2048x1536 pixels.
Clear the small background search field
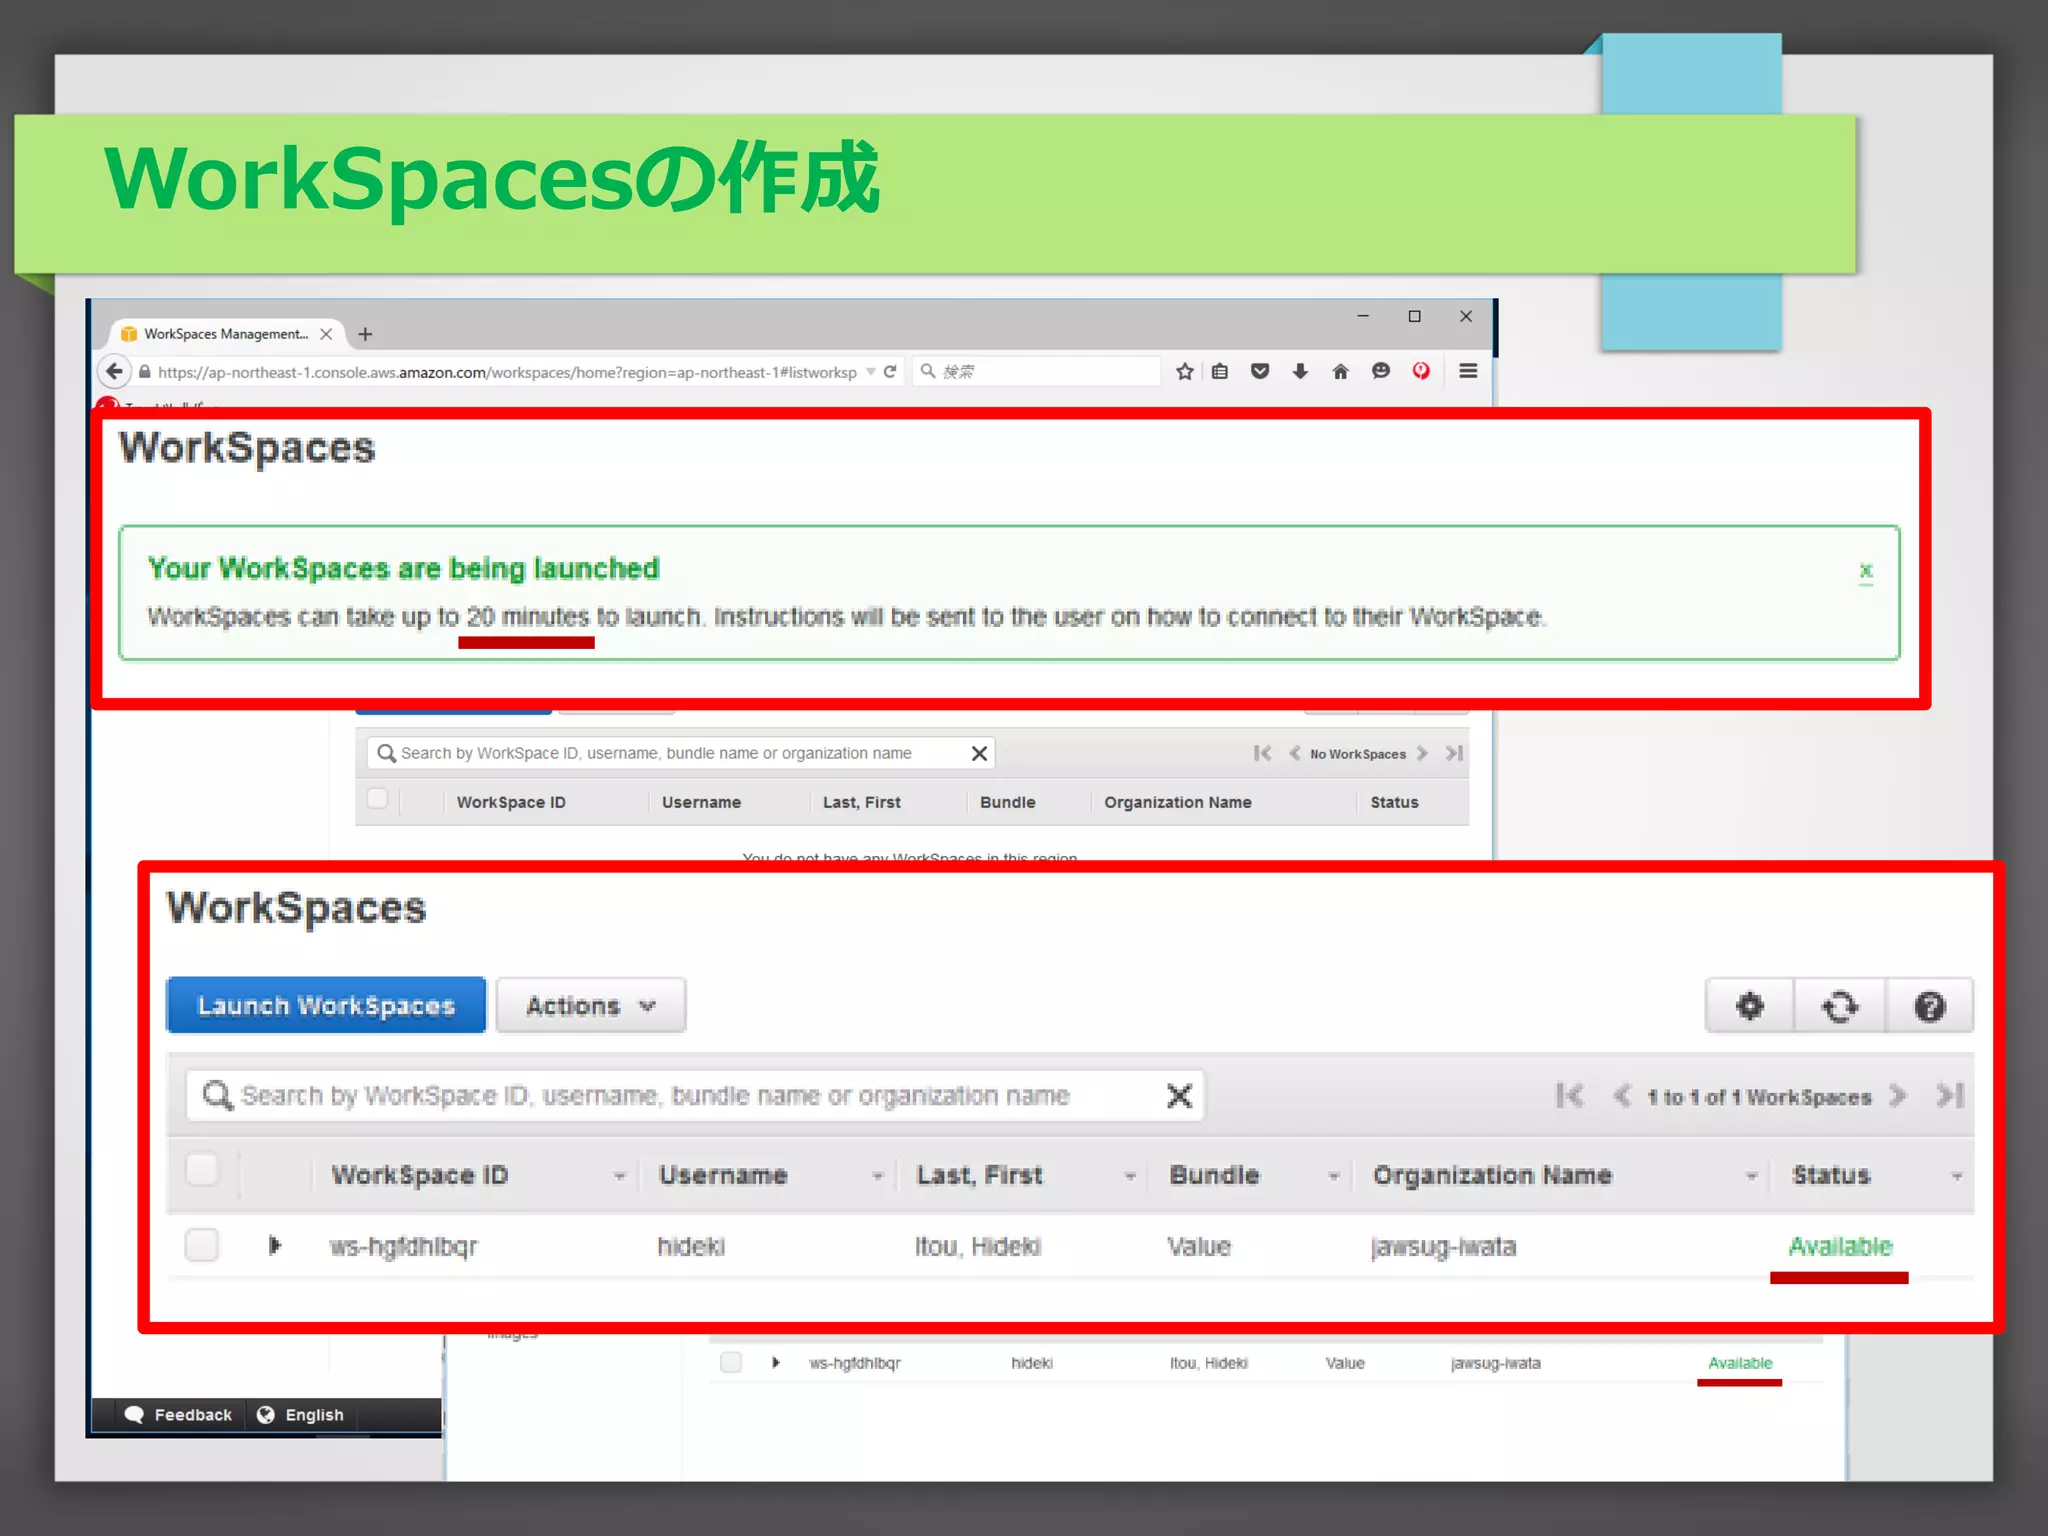click(x=979, y=753)
